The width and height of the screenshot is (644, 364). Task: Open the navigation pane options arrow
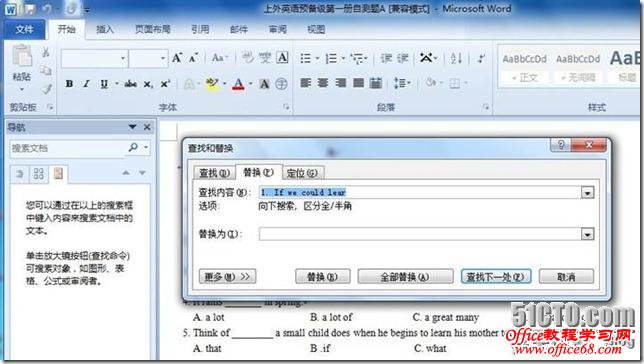coord(132,127)
